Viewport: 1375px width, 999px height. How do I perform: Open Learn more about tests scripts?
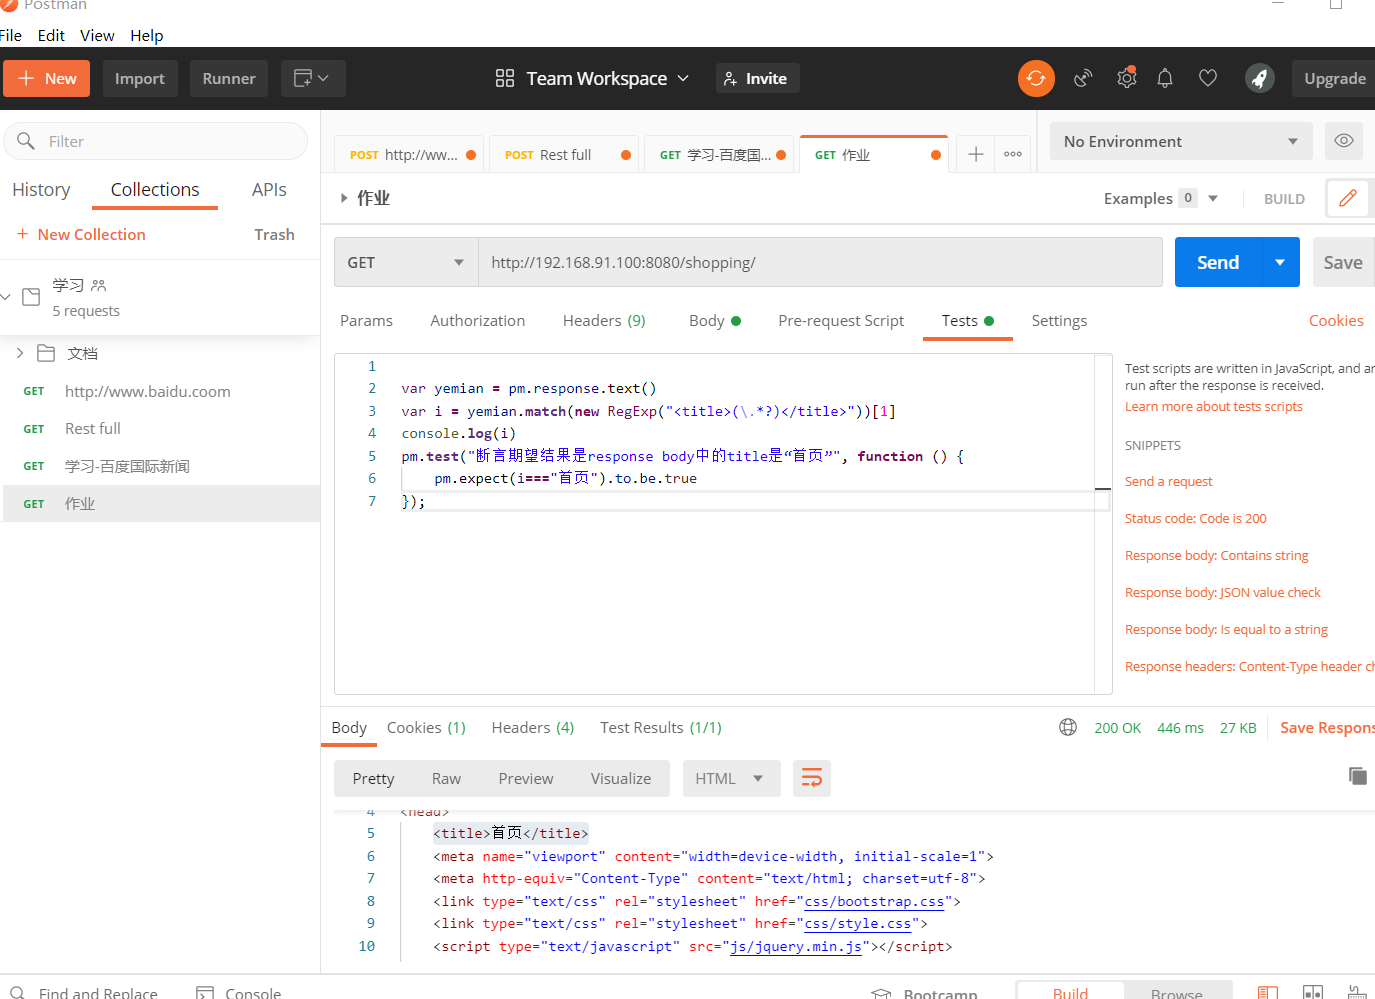(1213, 406)
